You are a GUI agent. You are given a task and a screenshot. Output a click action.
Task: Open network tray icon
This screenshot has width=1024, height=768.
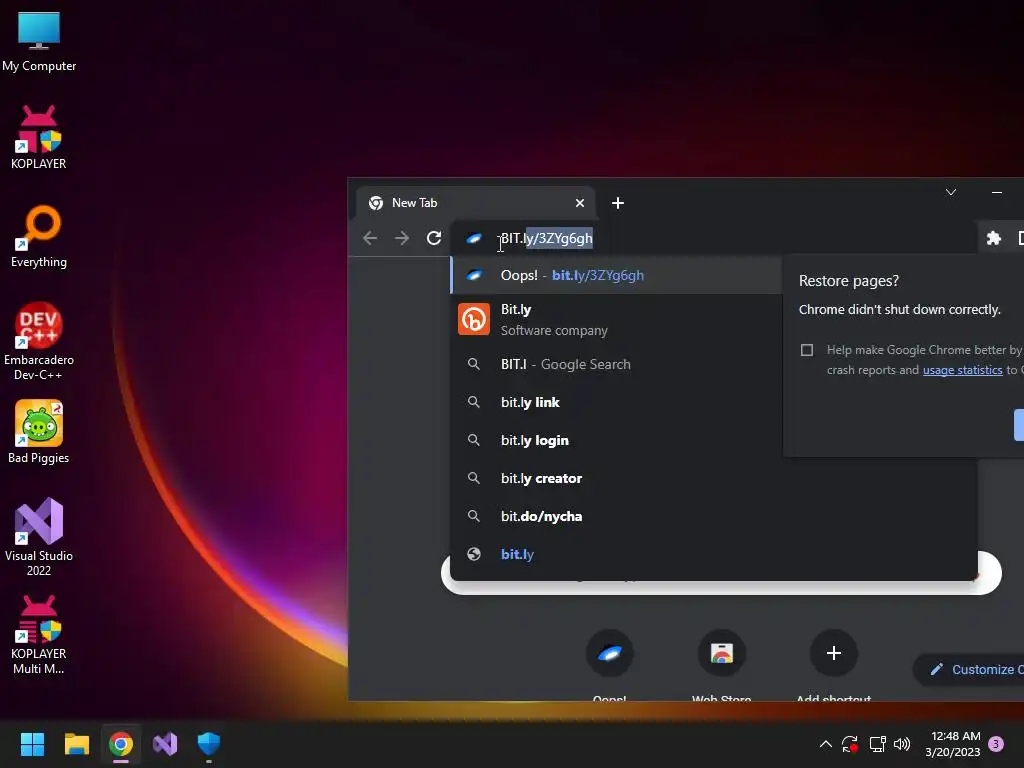coord(877,744)
